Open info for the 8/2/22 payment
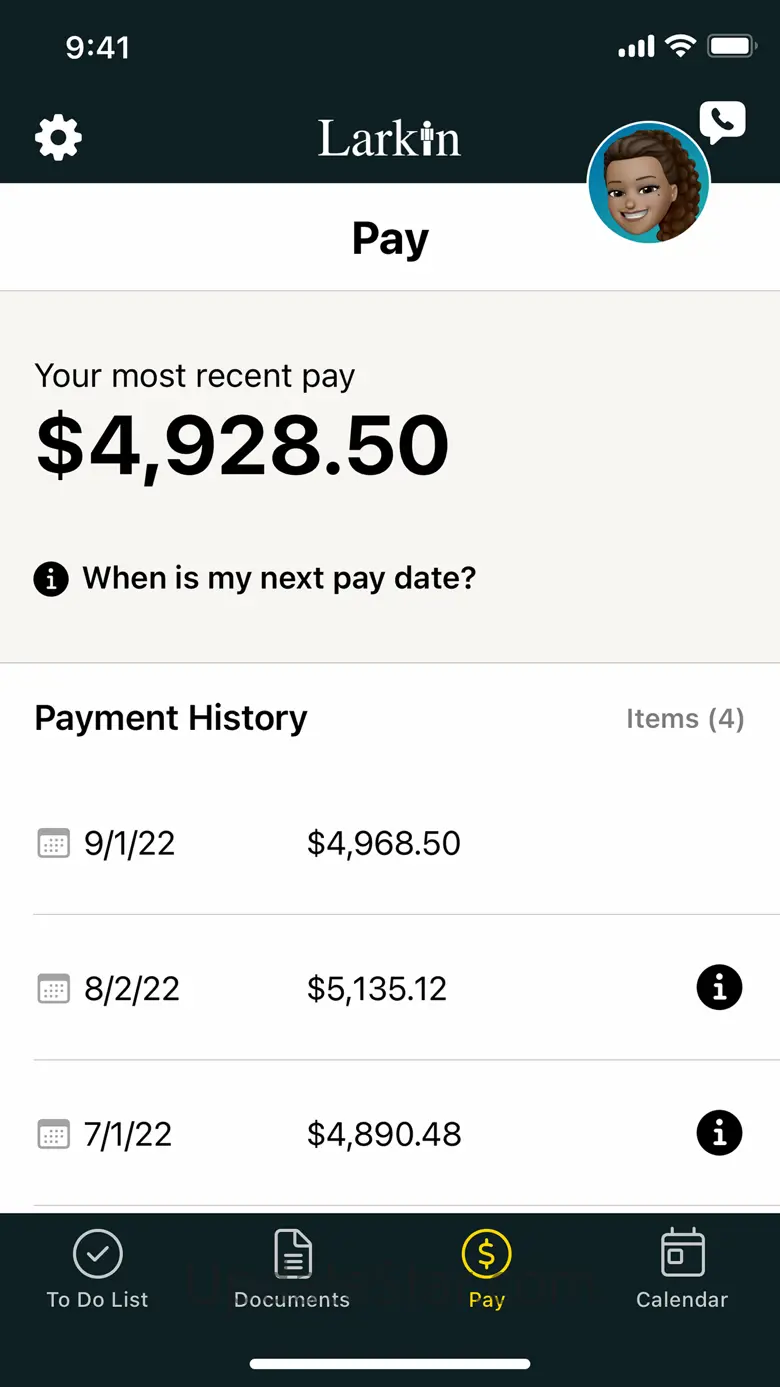Viewport: 780px width, 1387px height. (719, 988)
